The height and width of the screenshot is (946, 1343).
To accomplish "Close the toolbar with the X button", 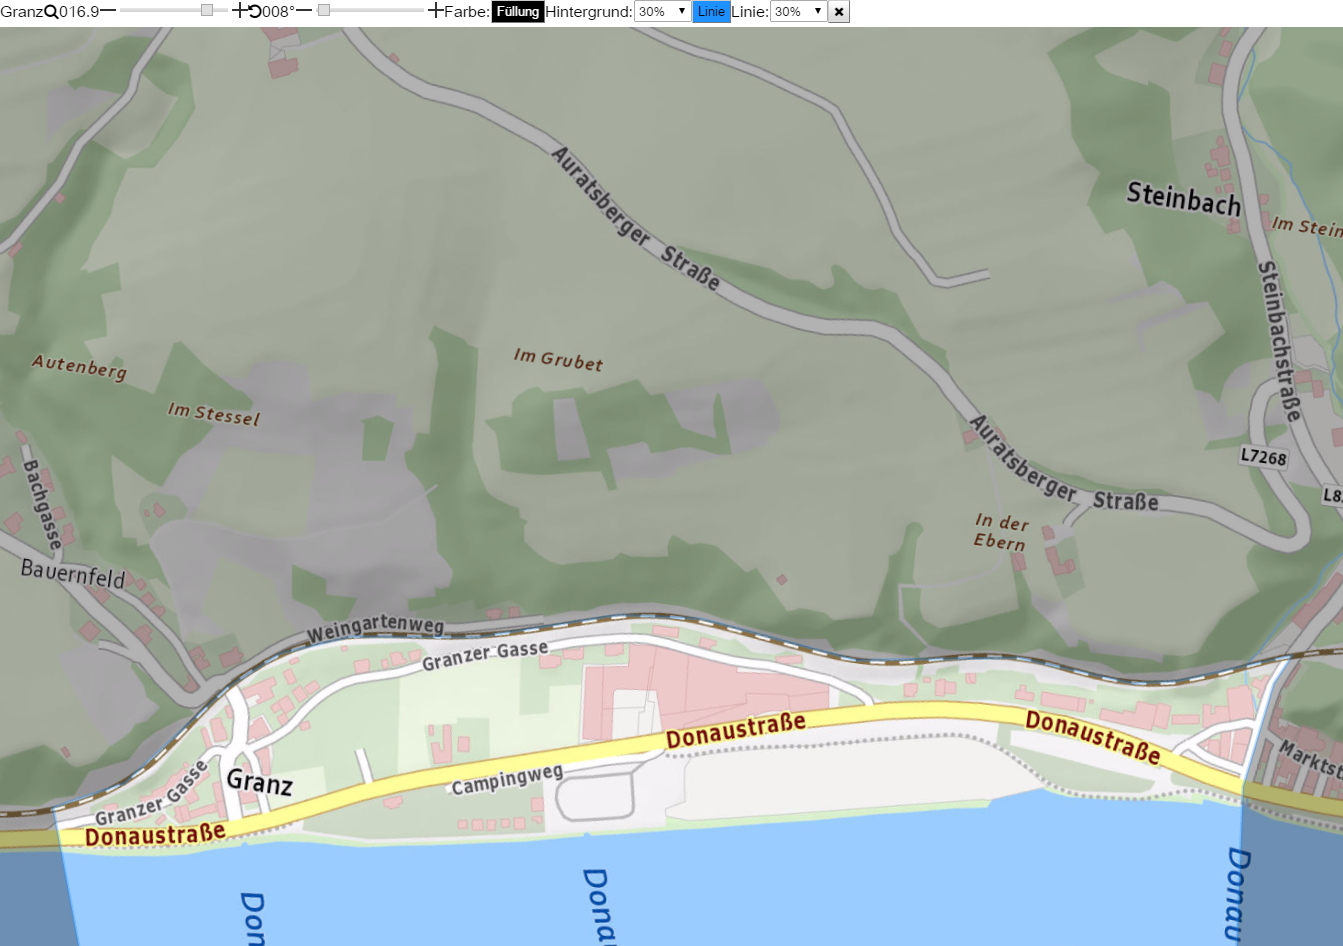I will point(839,12).
